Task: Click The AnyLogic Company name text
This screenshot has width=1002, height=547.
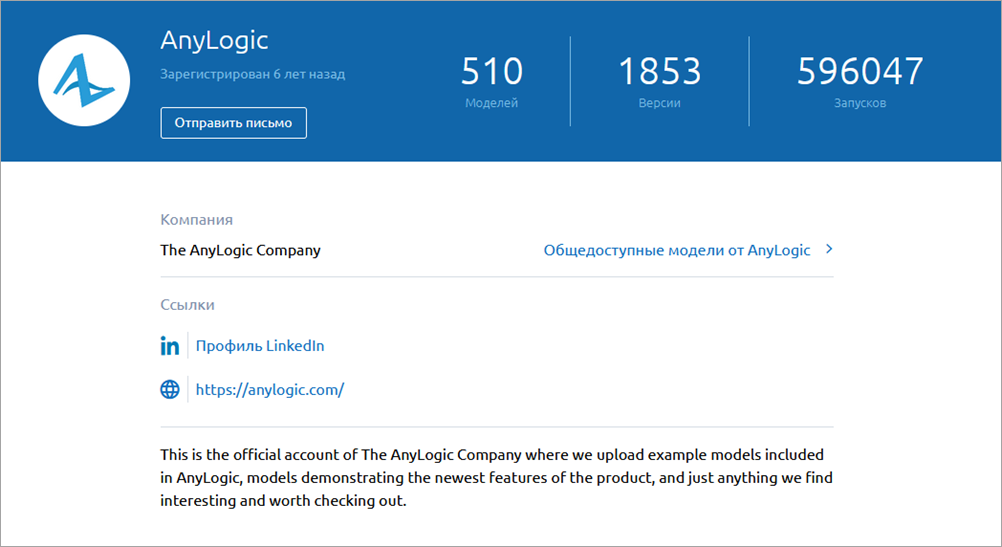Action: pos(240,250)
